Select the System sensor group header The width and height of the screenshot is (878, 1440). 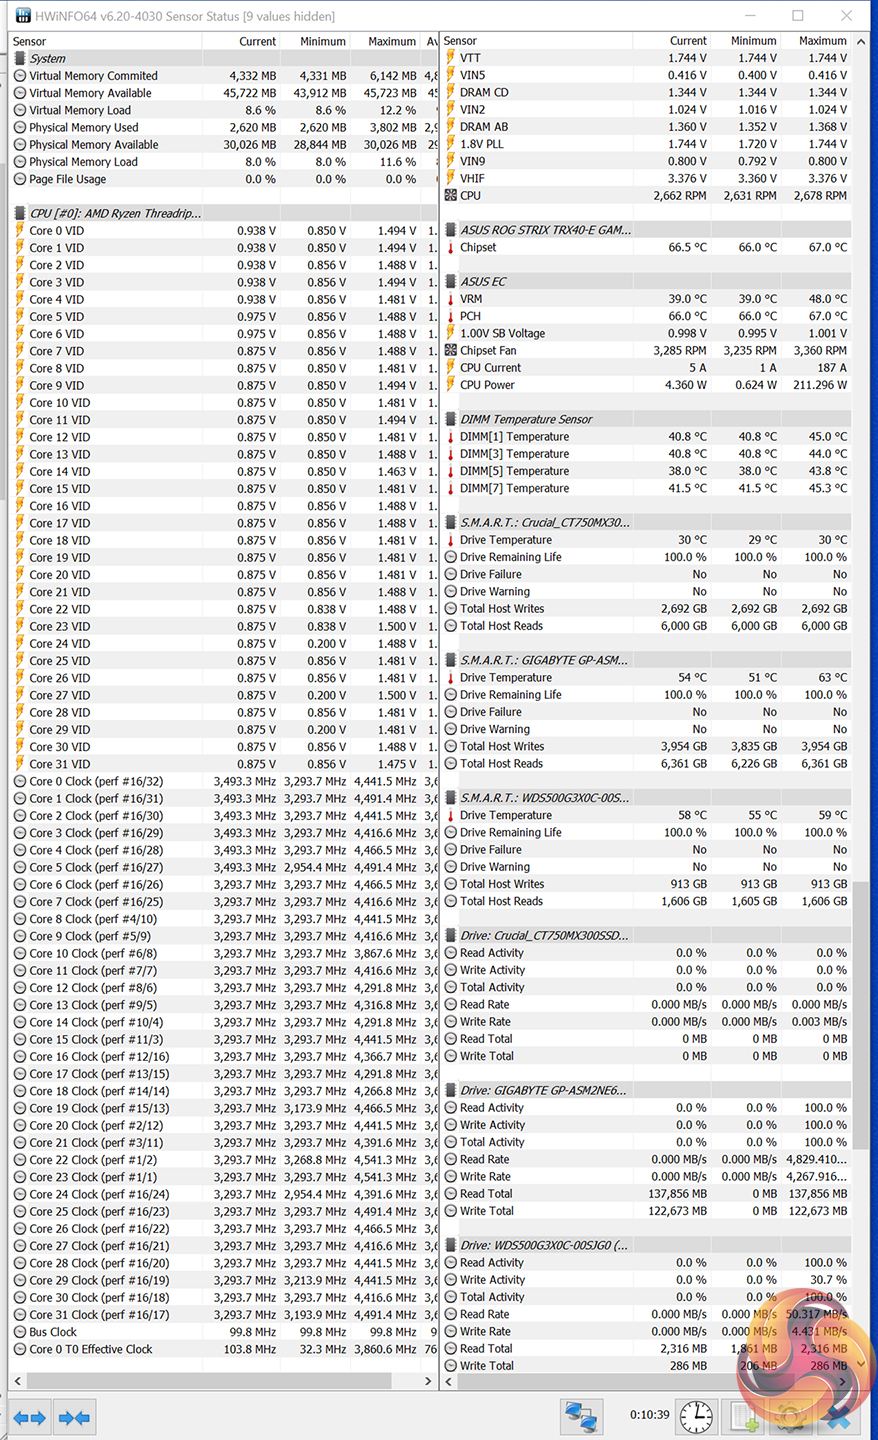click(224, 59)
